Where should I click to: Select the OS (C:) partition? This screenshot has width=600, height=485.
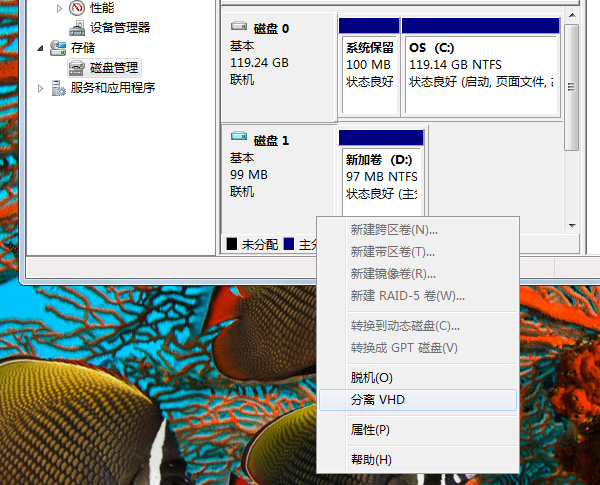481,68
